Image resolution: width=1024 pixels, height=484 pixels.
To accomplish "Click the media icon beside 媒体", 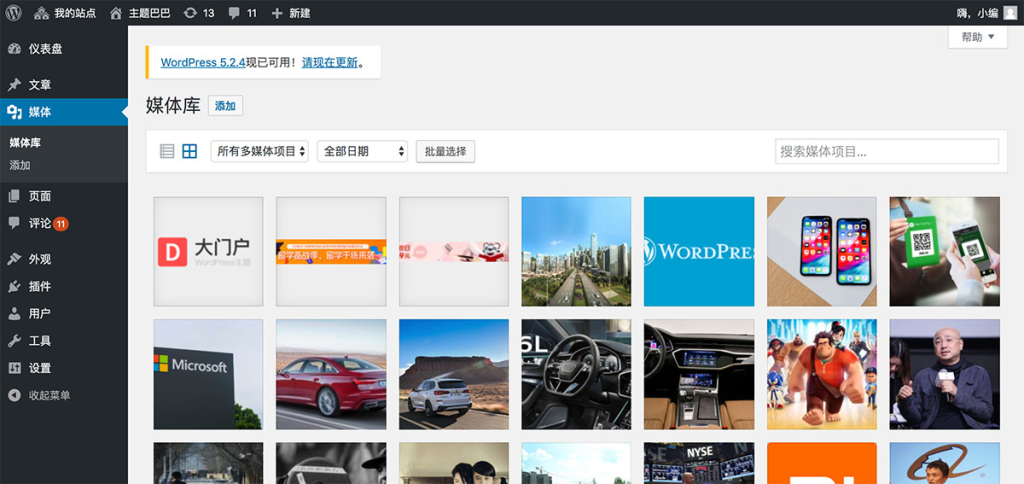I will click(x=14, y=112).
